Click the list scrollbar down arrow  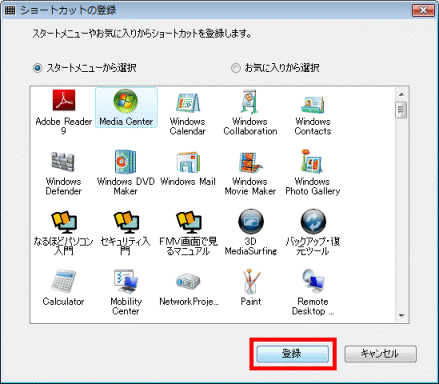[x=401, y=315]
